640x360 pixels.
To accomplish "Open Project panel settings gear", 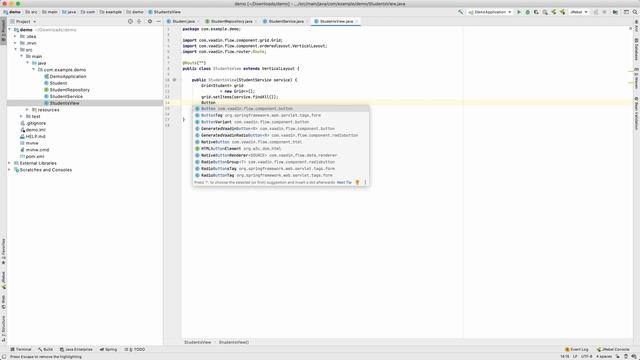I will pyautogui.click(x=150, y=21).
